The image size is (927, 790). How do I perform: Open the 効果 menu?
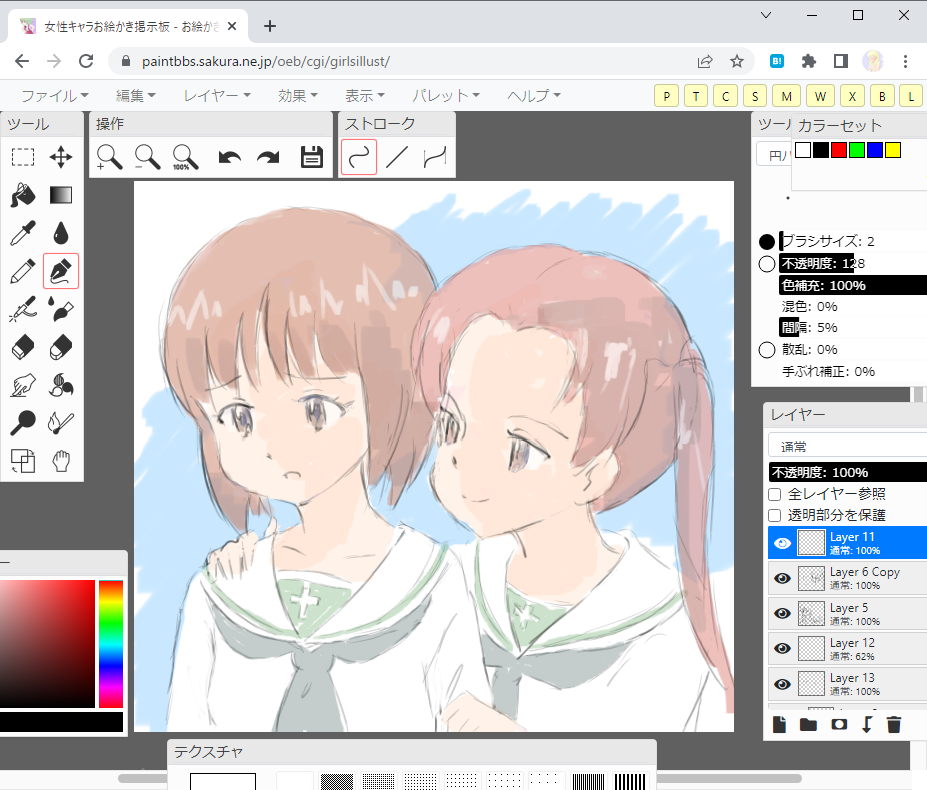[298, 96]
